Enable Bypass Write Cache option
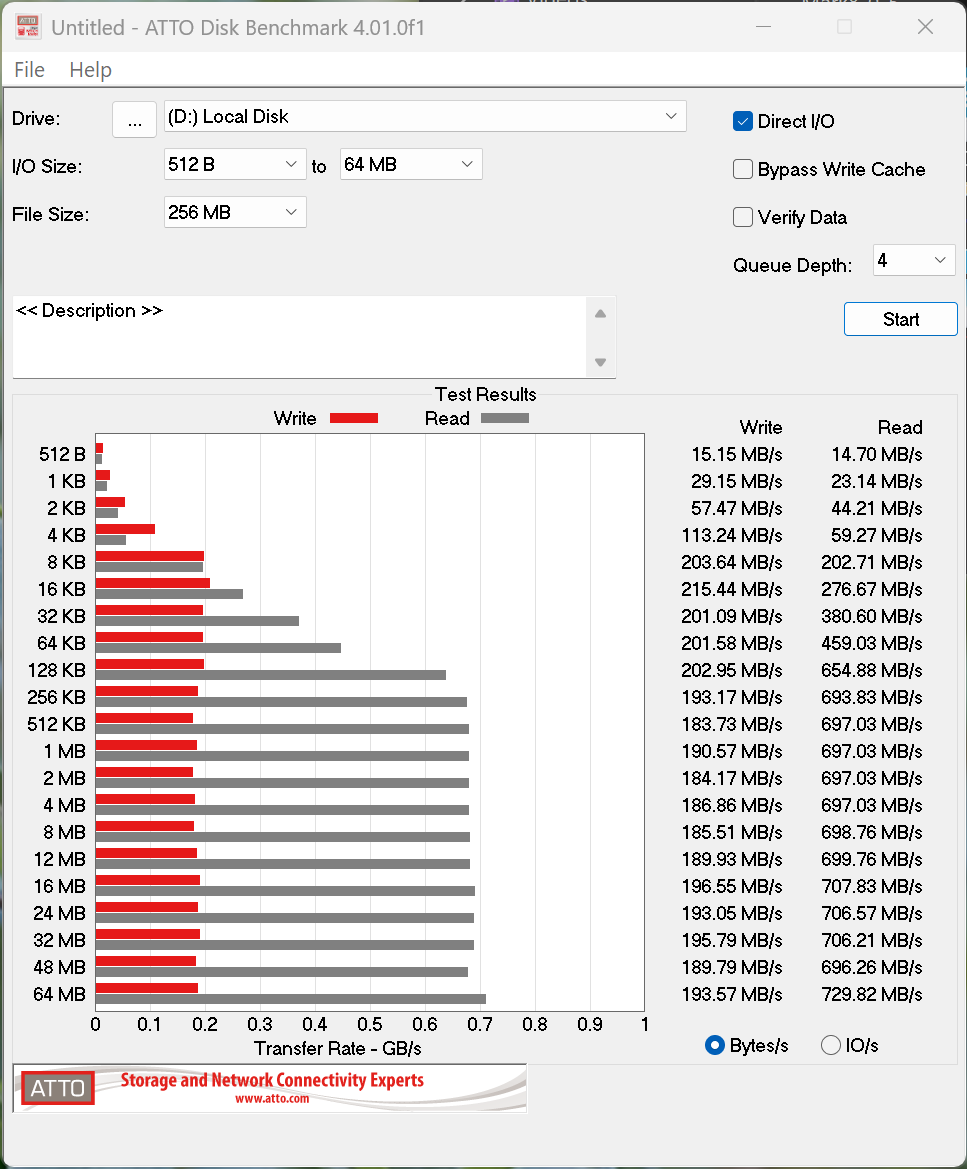The width and height of the screenshot is (967, 1169). (743, 169)
